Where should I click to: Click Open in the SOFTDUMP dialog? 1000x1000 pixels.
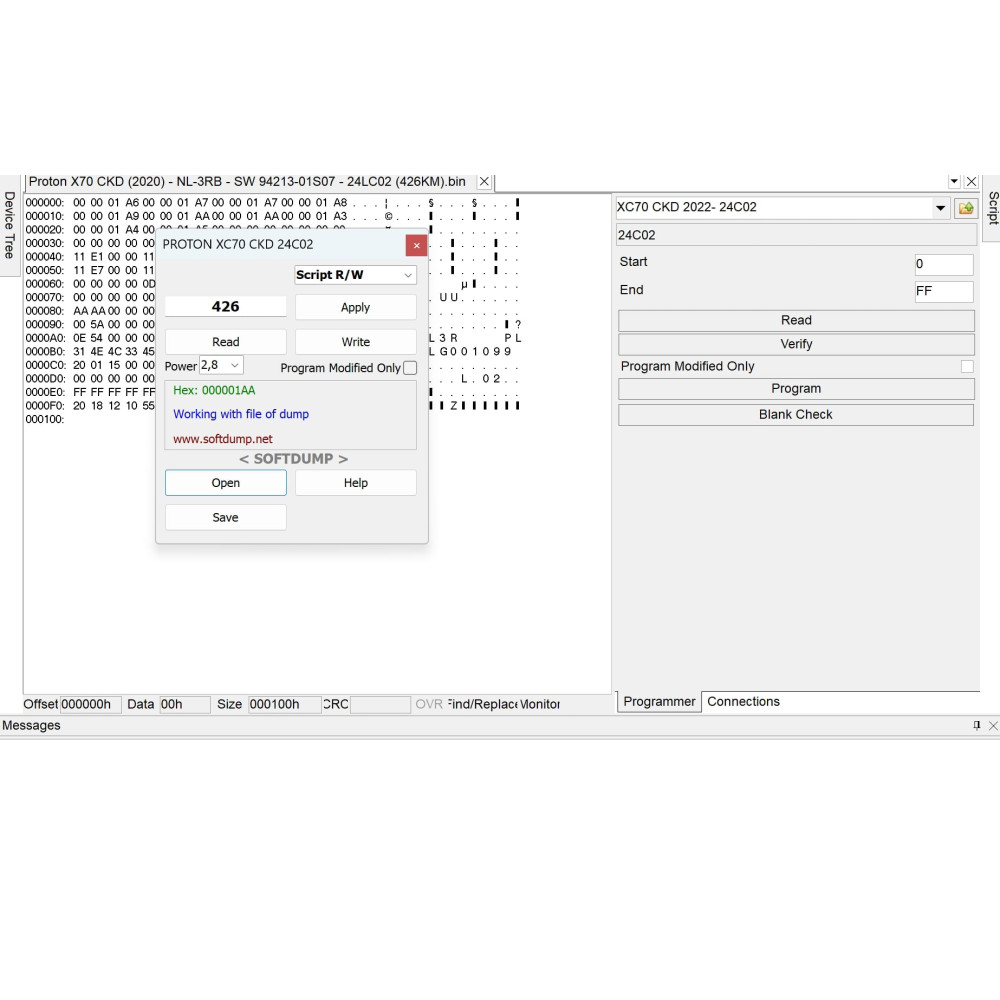[226, 483]
